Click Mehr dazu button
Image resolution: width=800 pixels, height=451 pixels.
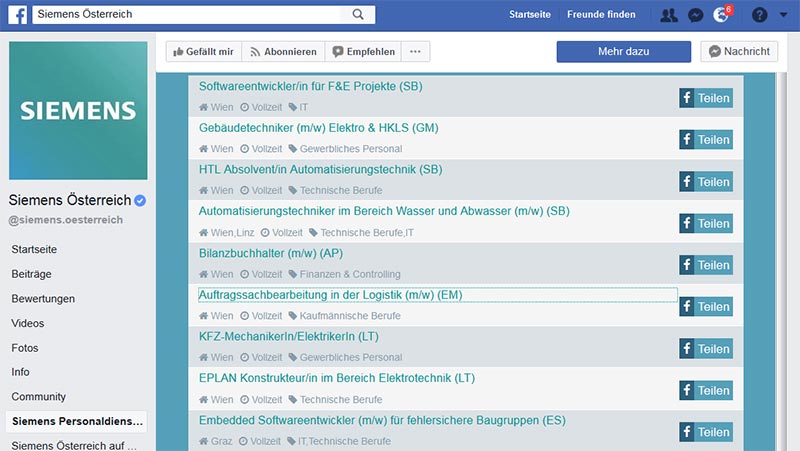tap(623, 52)
